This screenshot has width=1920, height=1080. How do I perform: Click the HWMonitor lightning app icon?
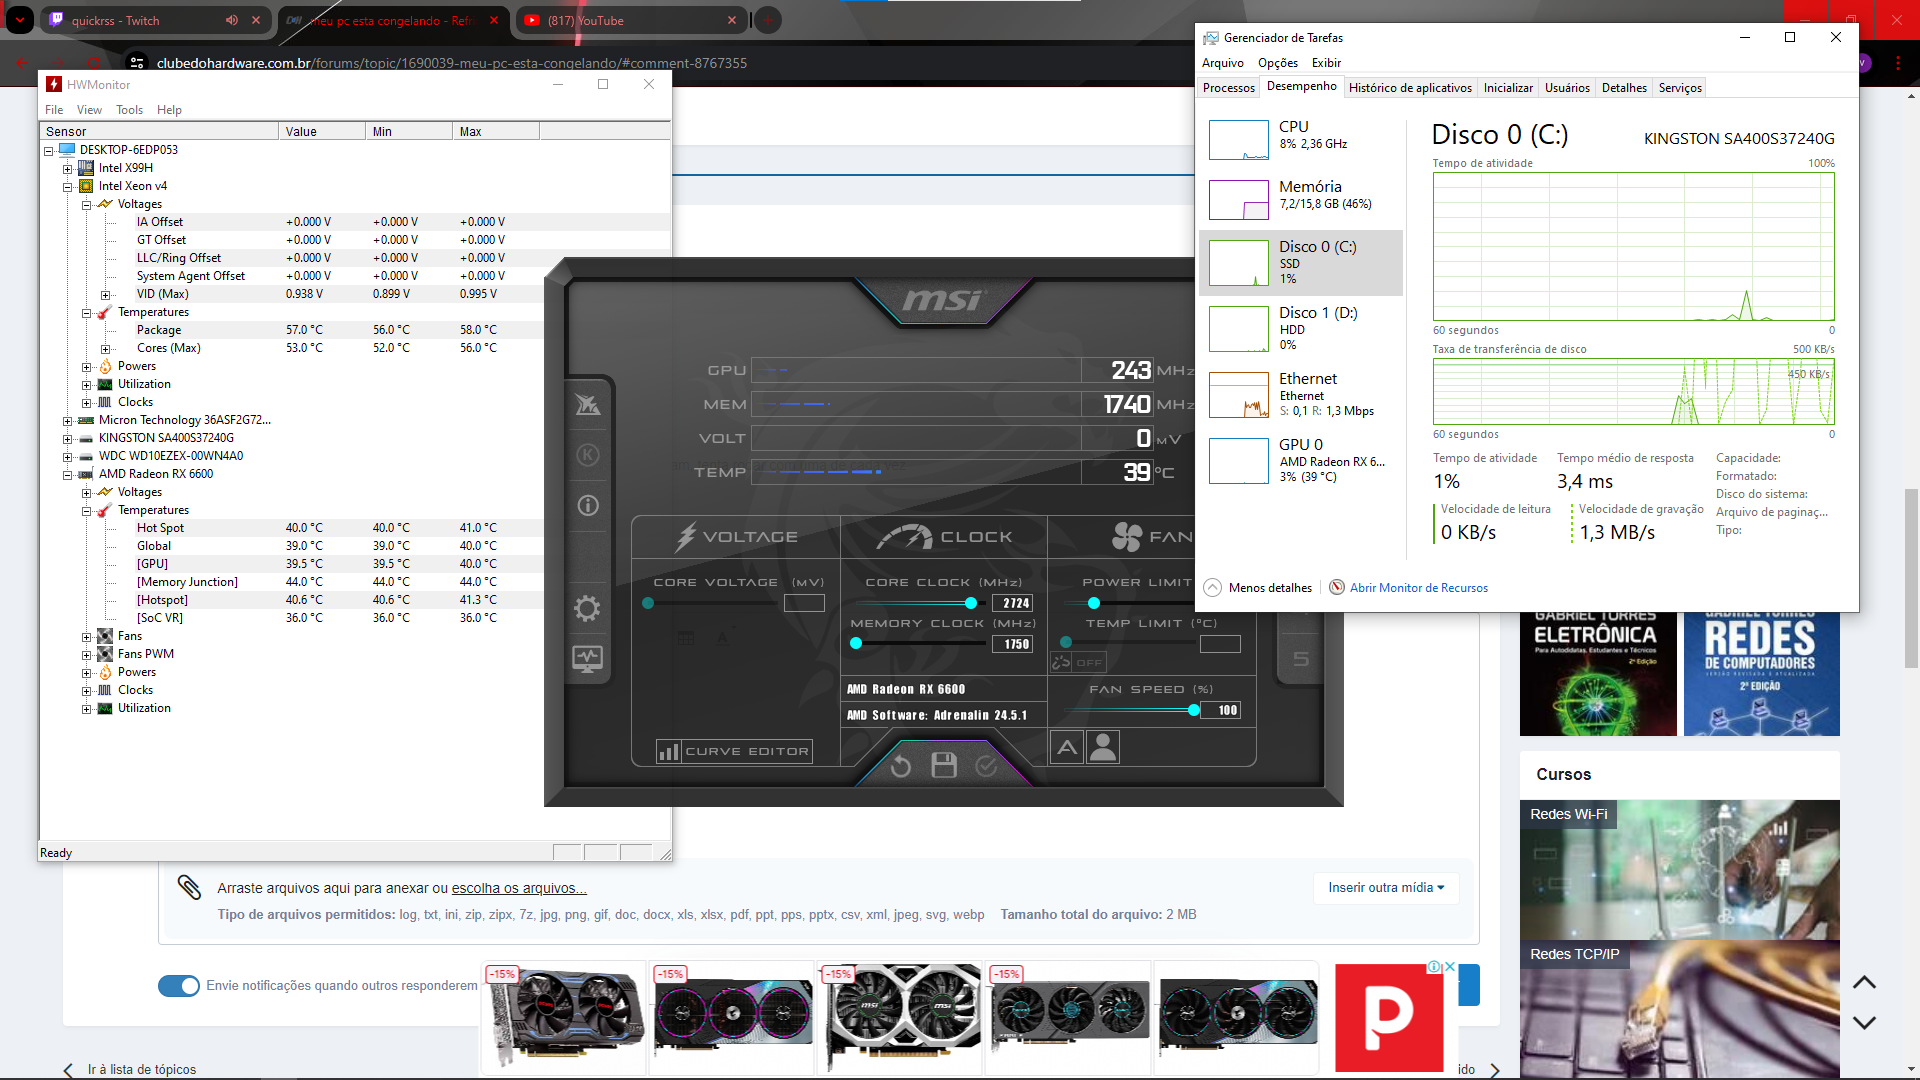click(x=54, y=84)
